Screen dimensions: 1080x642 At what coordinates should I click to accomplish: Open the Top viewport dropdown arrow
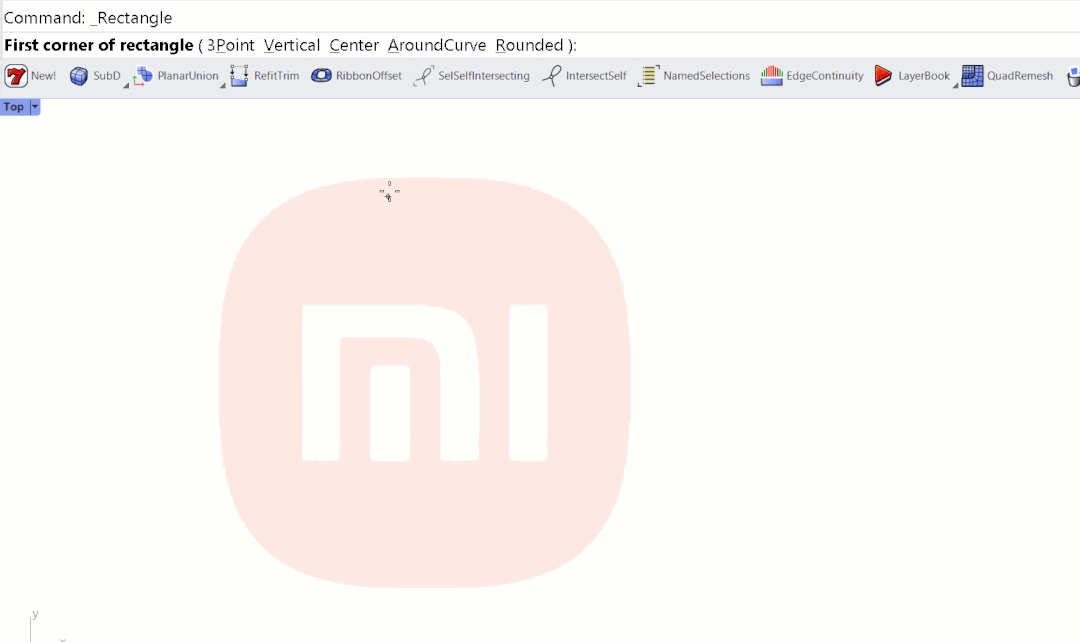pos(34,107)
